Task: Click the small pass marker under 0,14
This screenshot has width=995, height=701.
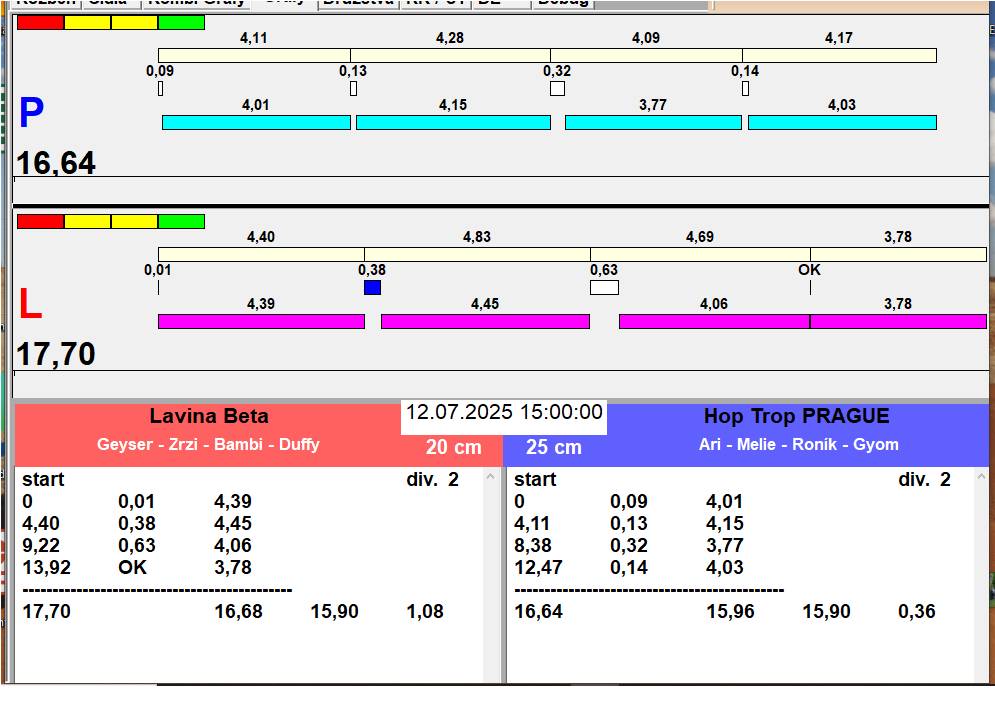Action: click(746, 88)
